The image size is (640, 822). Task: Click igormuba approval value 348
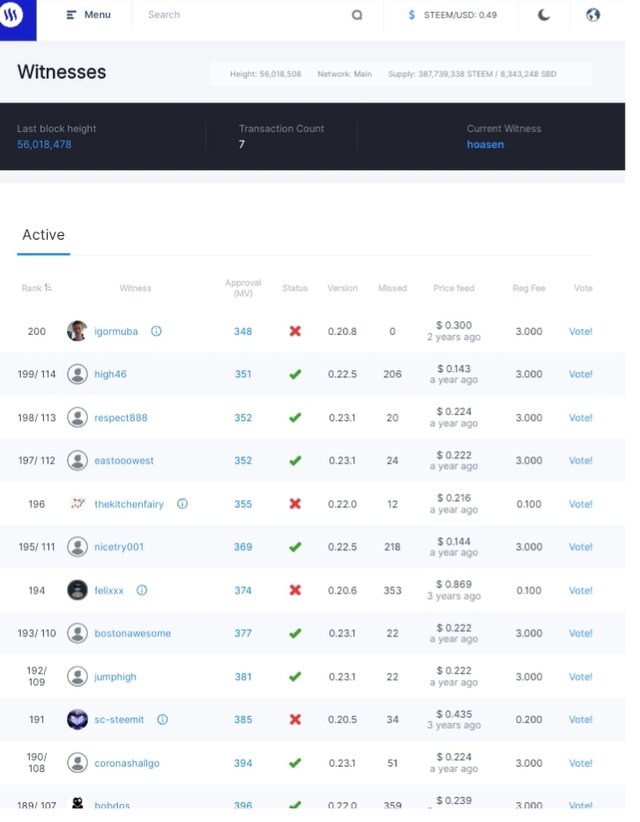[x=243, y=331]
